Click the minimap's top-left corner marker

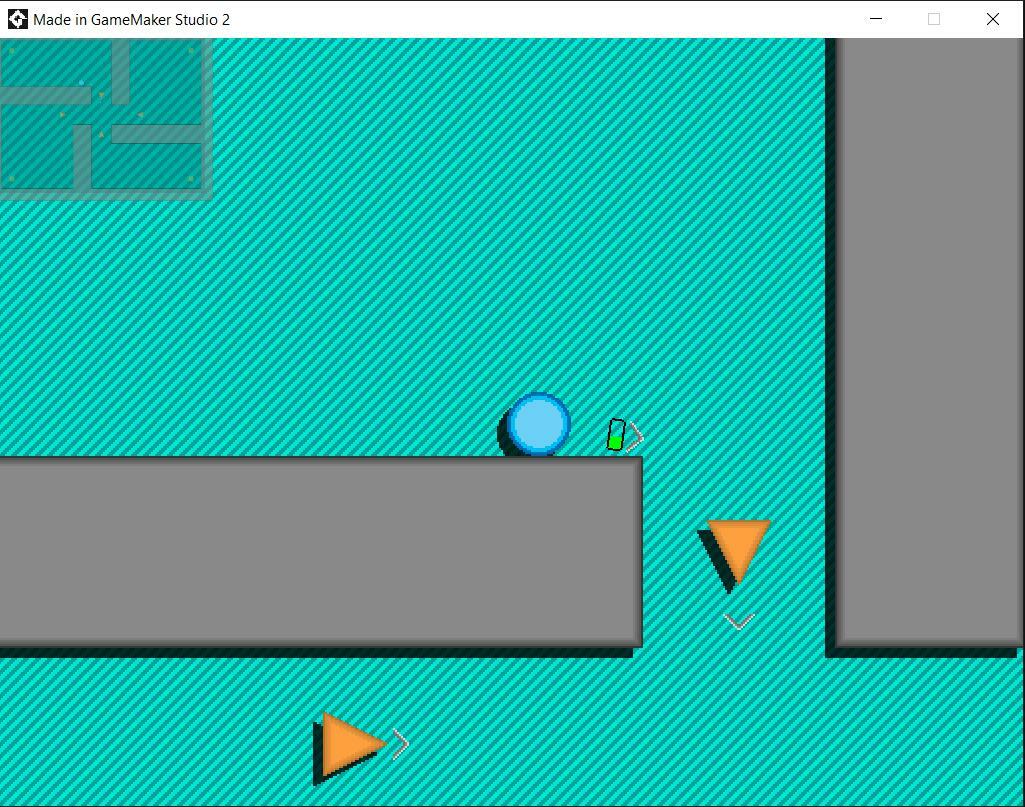pos(12,51)
